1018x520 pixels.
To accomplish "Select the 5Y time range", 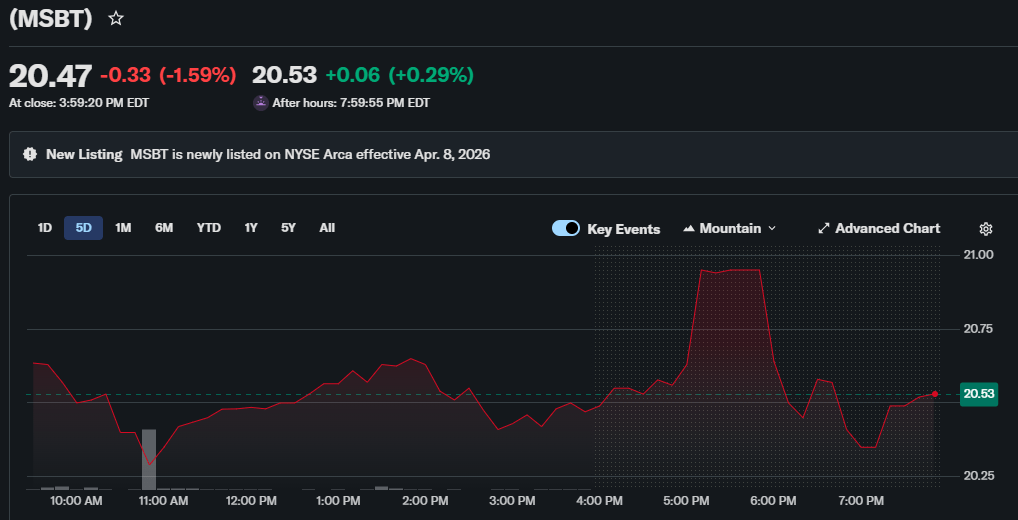I will tap(288, 228).
